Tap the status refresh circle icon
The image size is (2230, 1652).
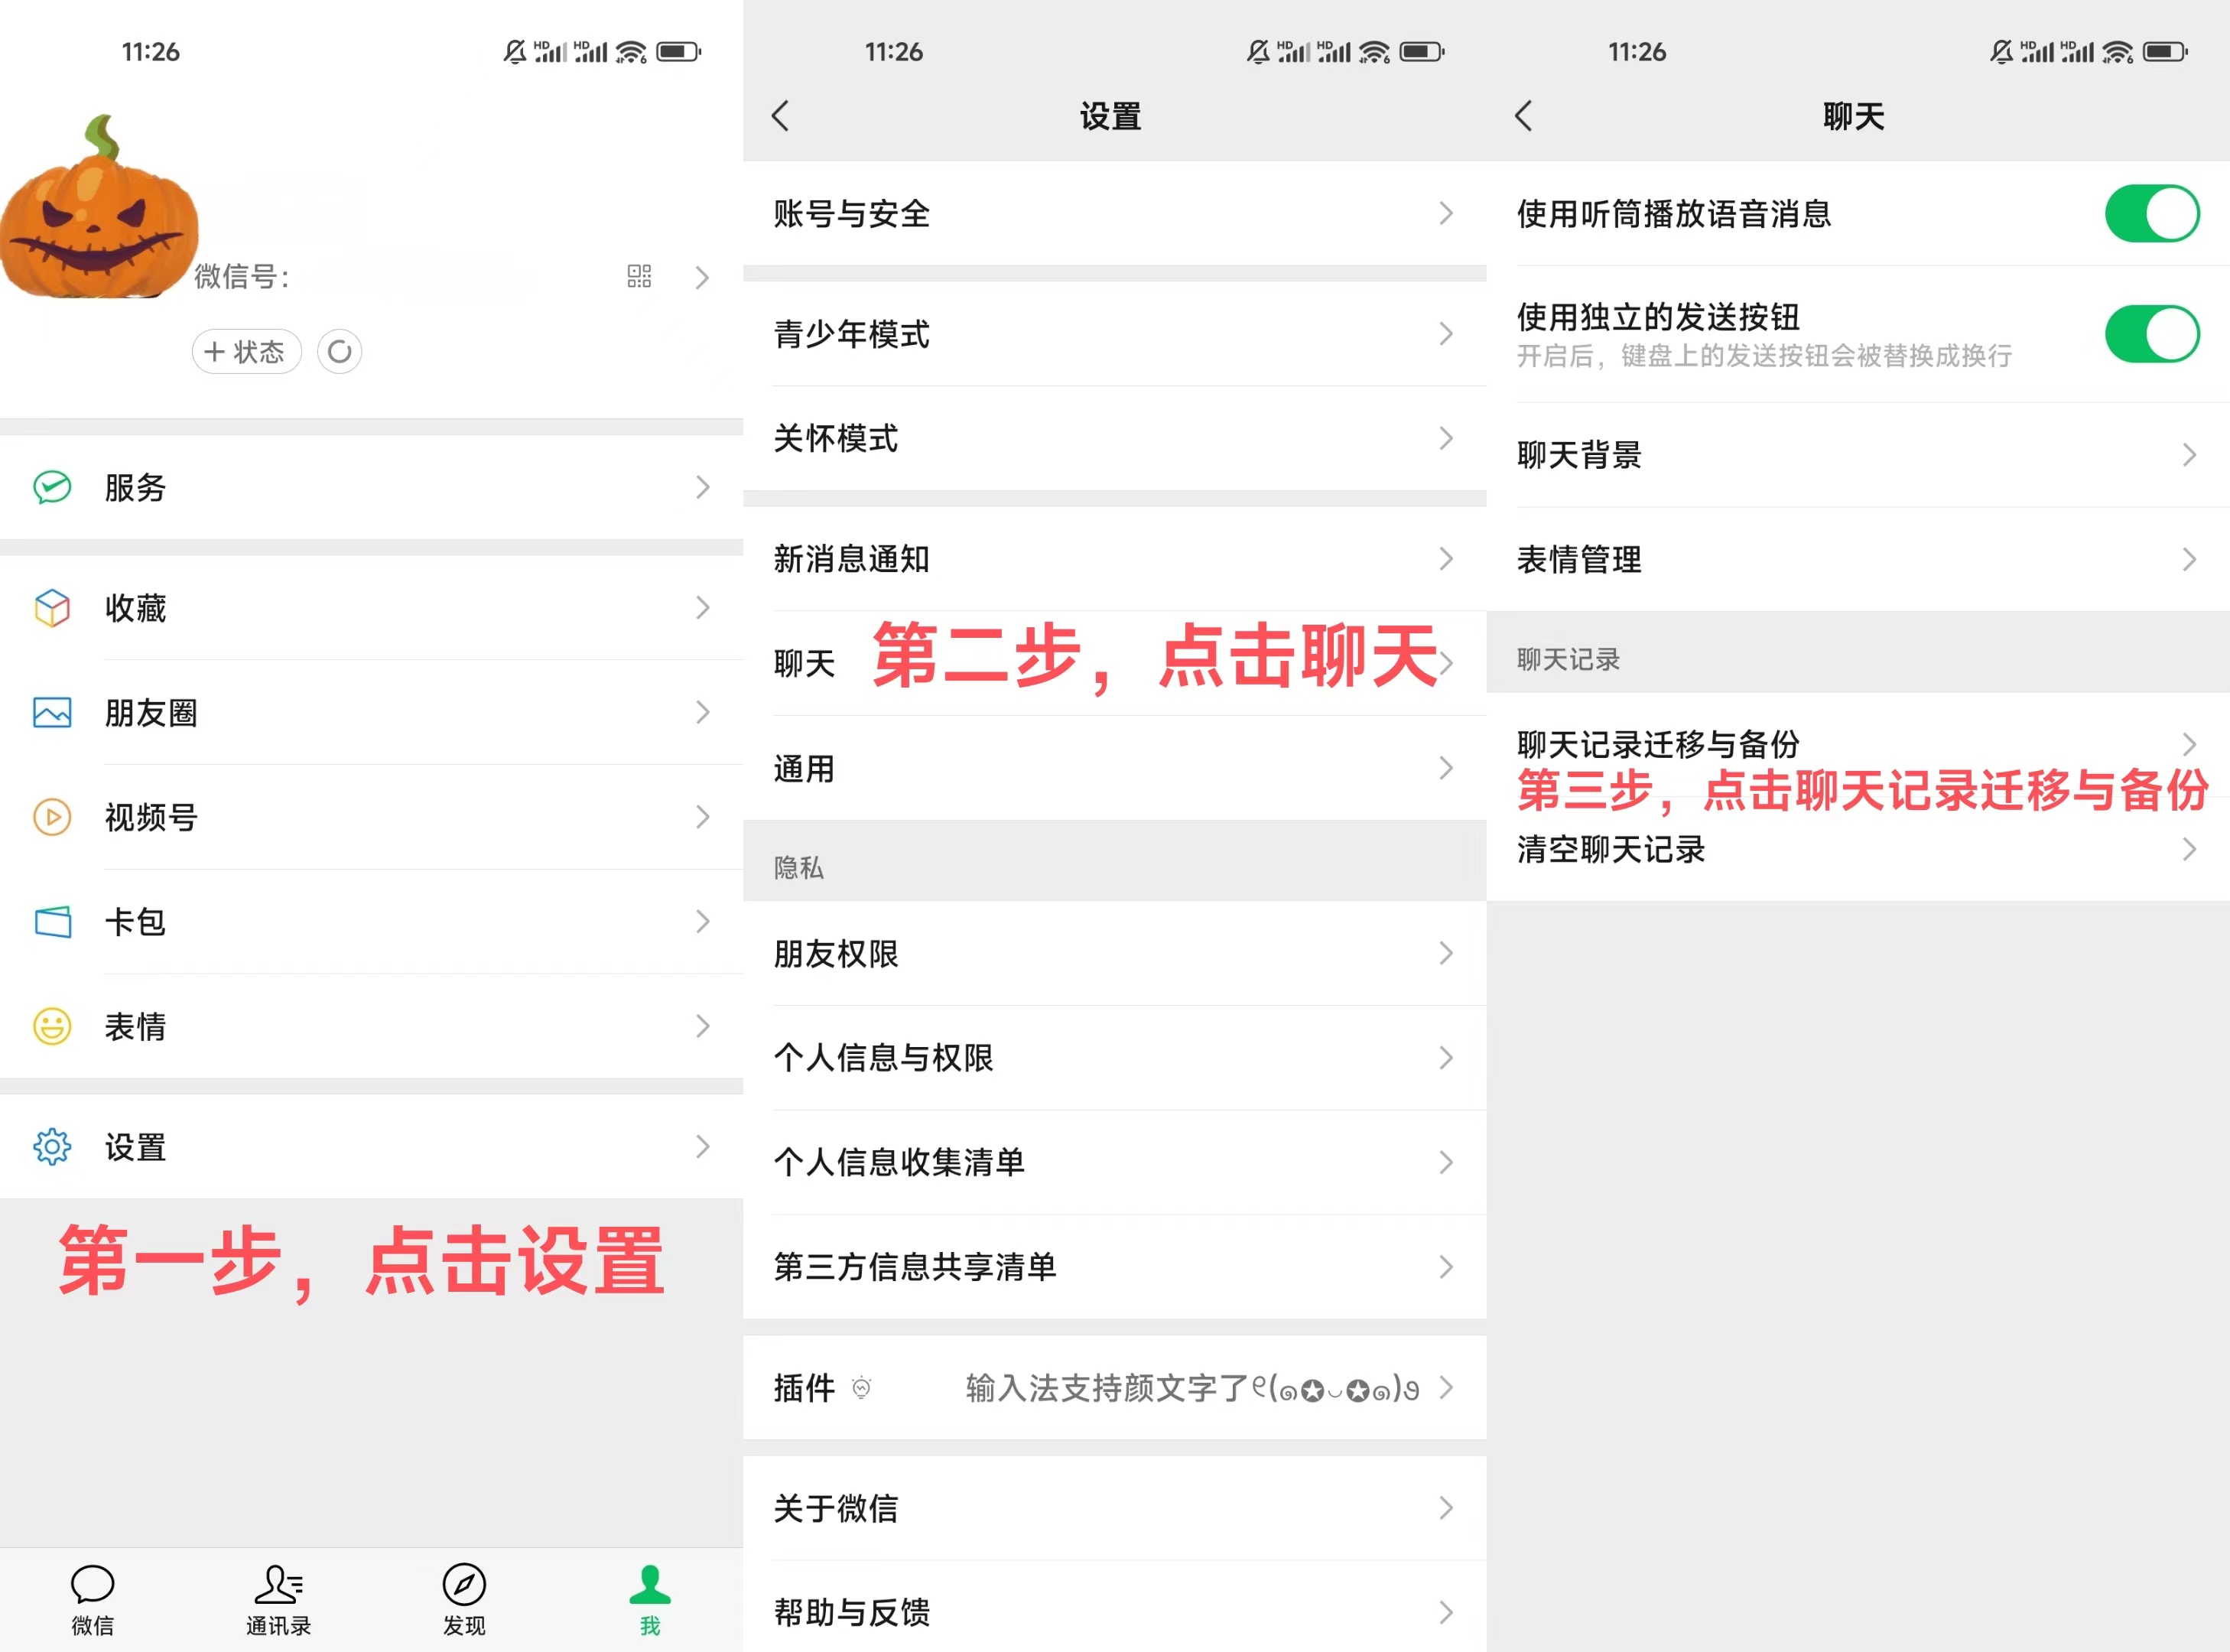(339, 352)
